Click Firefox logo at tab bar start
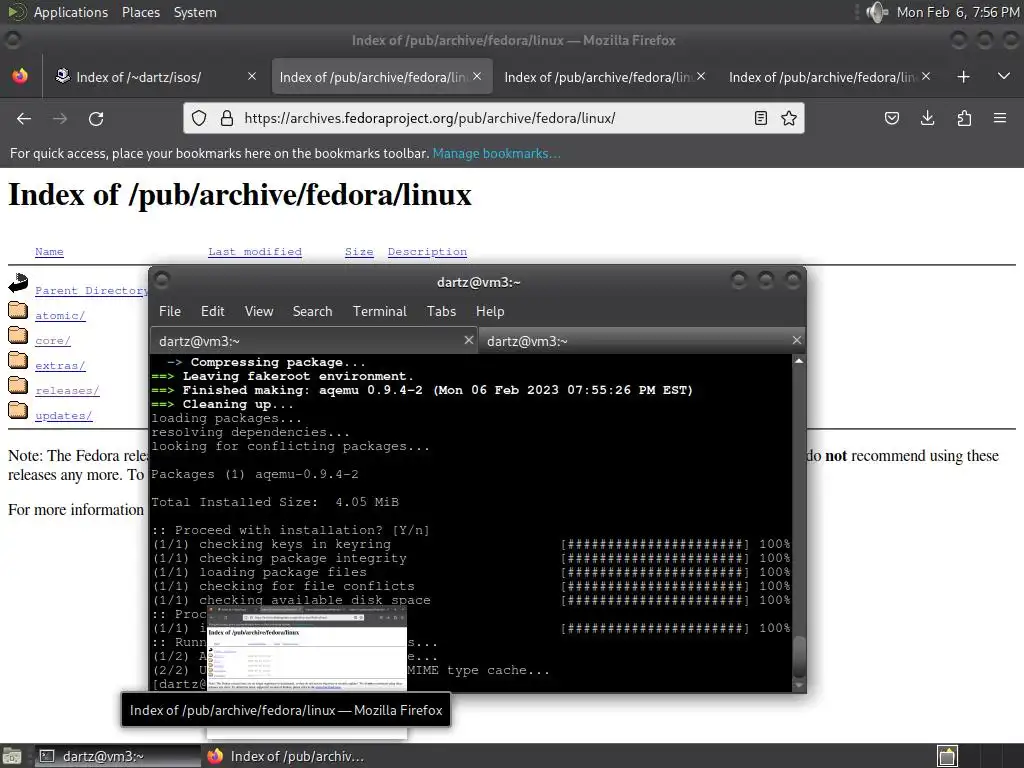1024x768 pixels. 20,76
